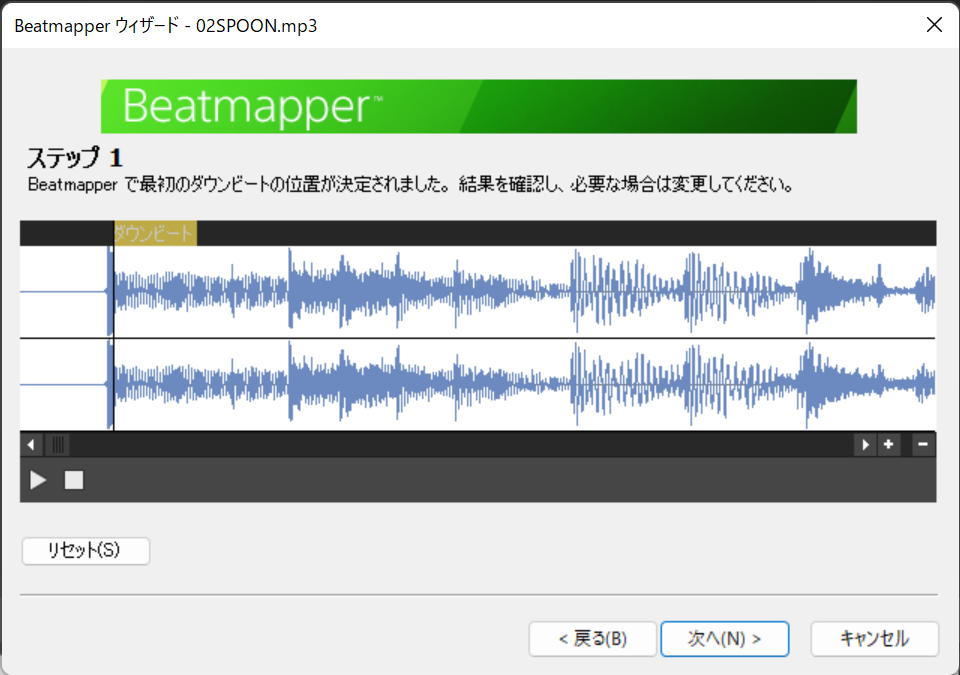Click the right scroll arrow beside the plus icon
Viewport: 960px width, 675px height.
pyautogui.click(x=865, y=445)
